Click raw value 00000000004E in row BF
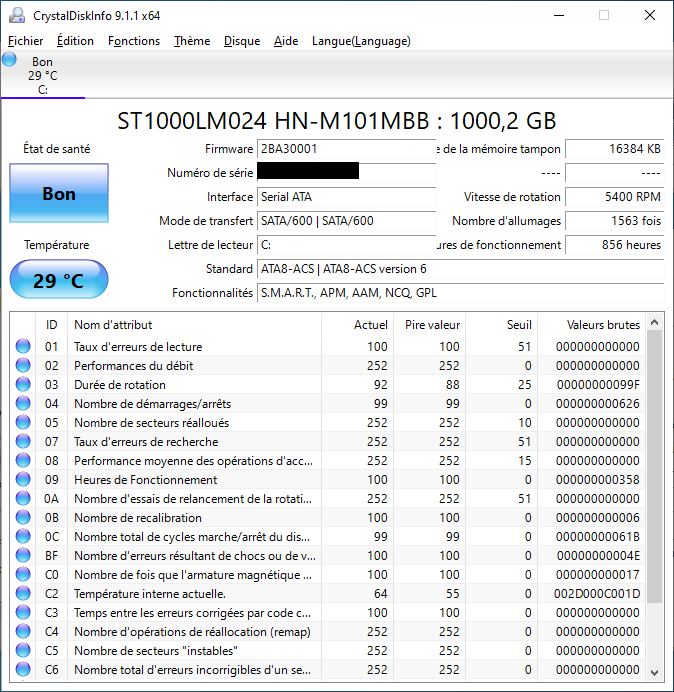The height and width of the screenshot is (692, 674). (598, 556)
